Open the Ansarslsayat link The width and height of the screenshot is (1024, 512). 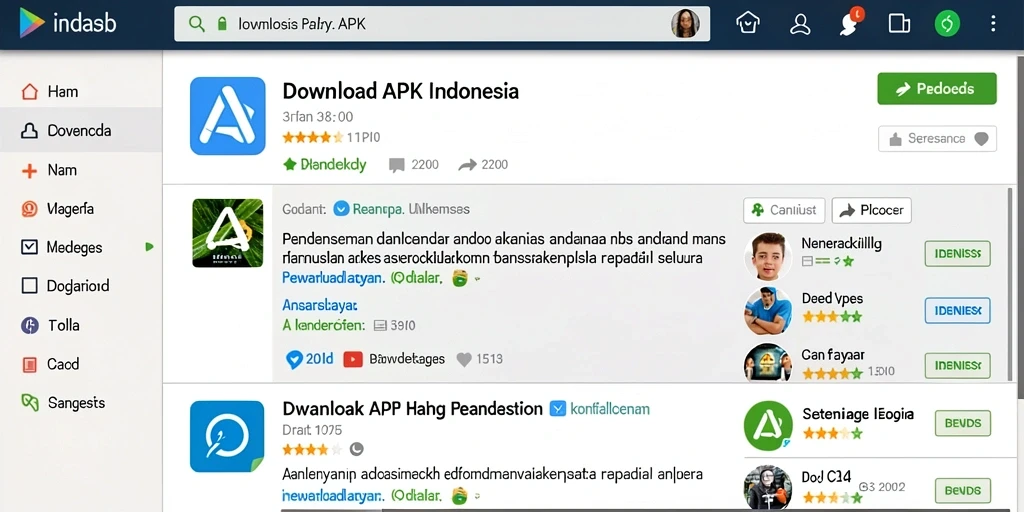(x=319, y=305)
